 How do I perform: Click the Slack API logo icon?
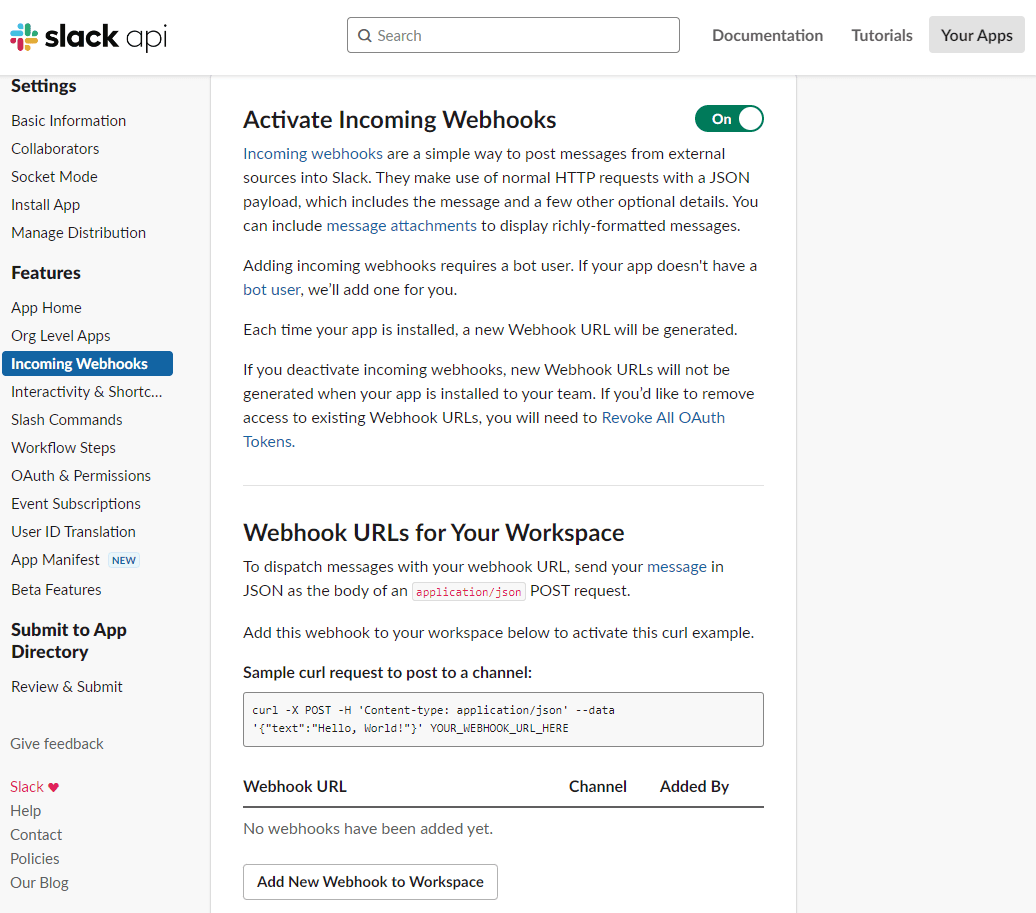[x=24, y=37]
